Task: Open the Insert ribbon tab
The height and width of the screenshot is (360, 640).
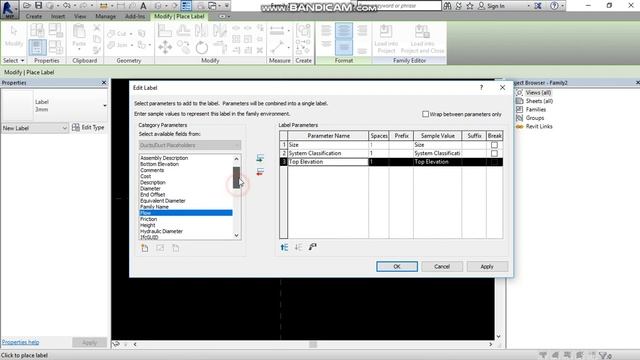Action: 58,16
